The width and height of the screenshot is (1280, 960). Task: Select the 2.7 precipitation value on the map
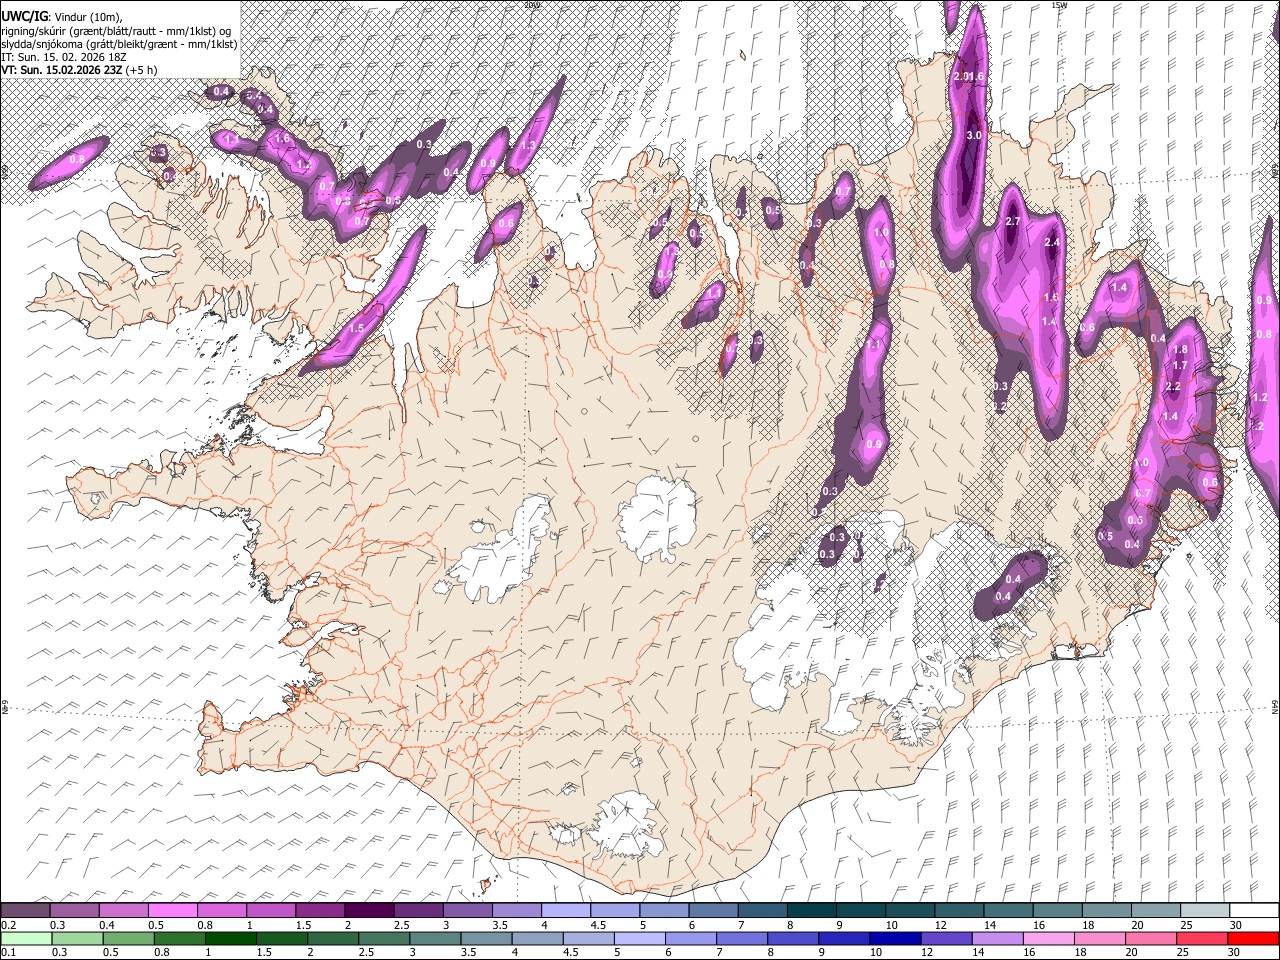(1011, 221)
